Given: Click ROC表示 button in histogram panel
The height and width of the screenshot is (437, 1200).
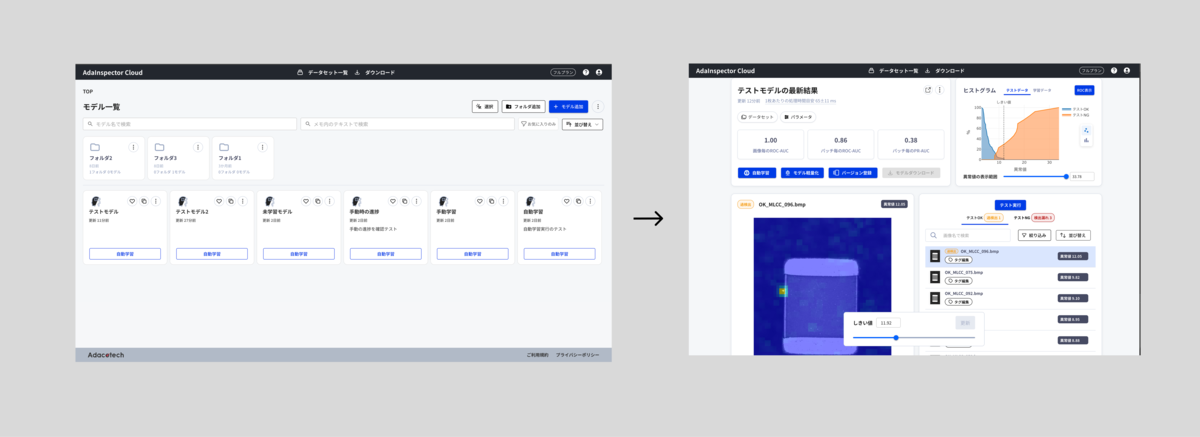Looking at the screenshot, I should point(1084,90).
